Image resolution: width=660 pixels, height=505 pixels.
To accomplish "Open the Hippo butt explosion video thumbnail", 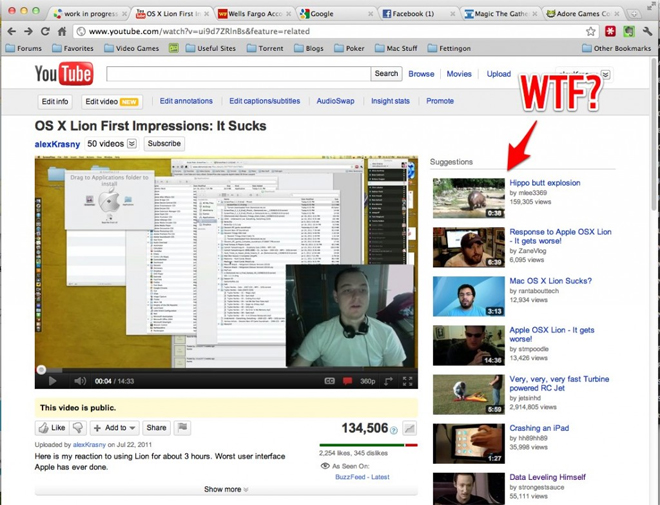I will point(468,198).
